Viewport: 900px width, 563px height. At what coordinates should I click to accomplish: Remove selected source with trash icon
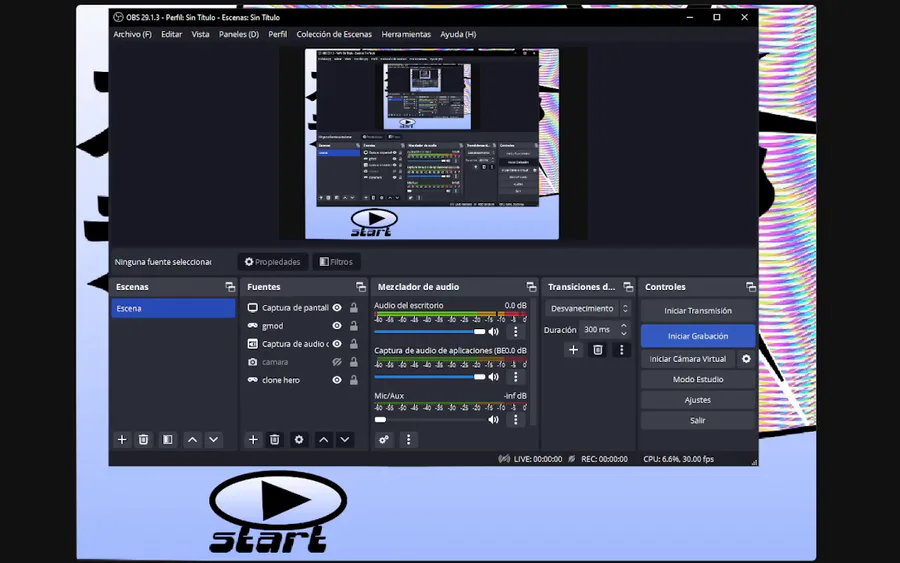[x=274, y=440]
